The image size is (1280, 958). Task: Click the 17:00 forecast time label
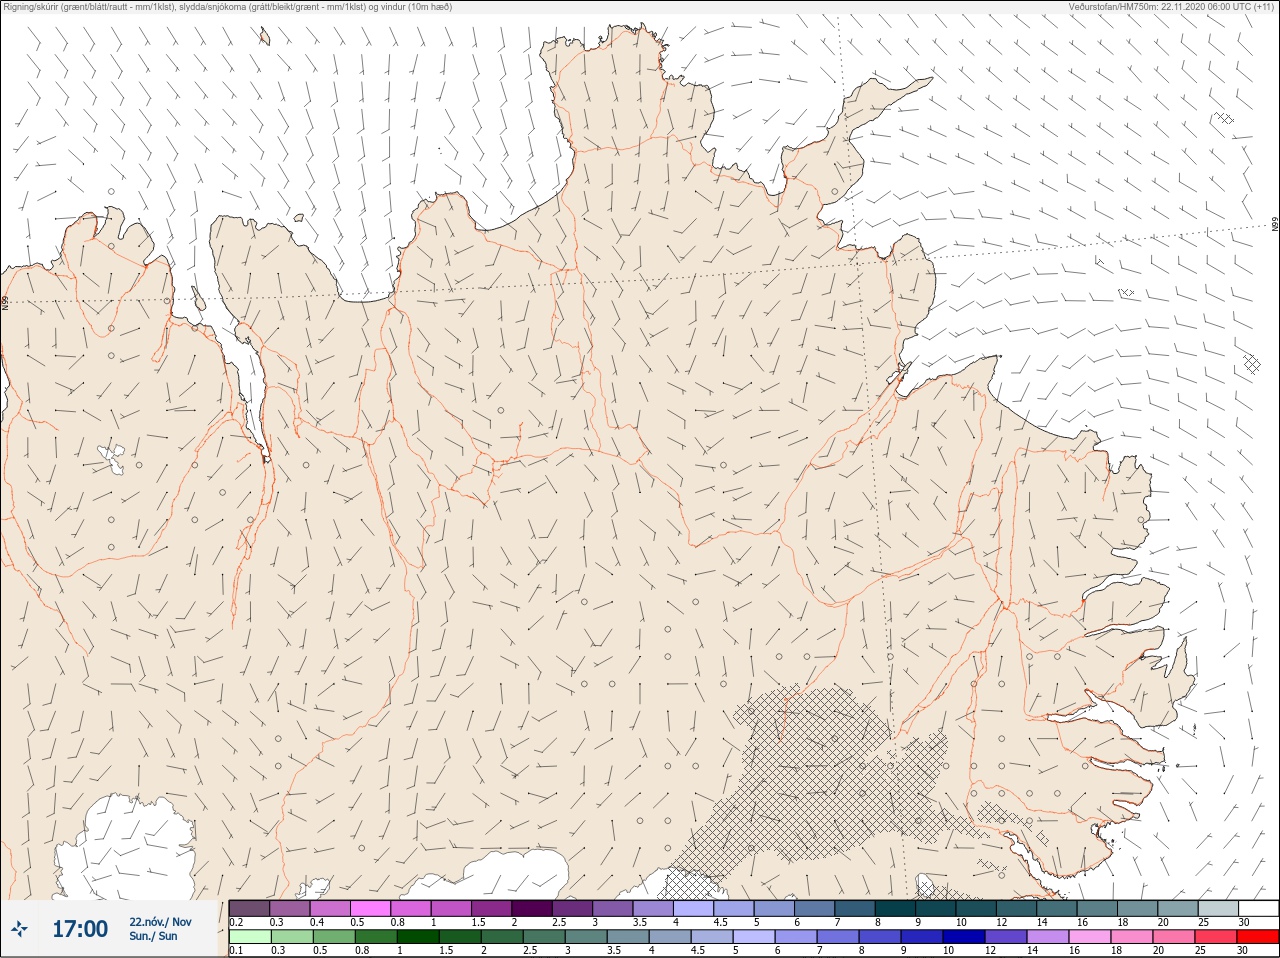80,929
